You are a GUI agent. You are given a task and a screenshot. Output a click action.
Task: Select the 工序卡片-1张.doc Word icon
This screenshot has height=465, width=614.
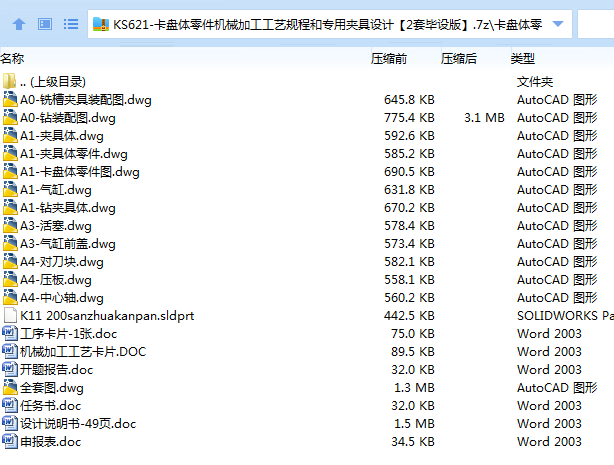[x=10, y=333]
